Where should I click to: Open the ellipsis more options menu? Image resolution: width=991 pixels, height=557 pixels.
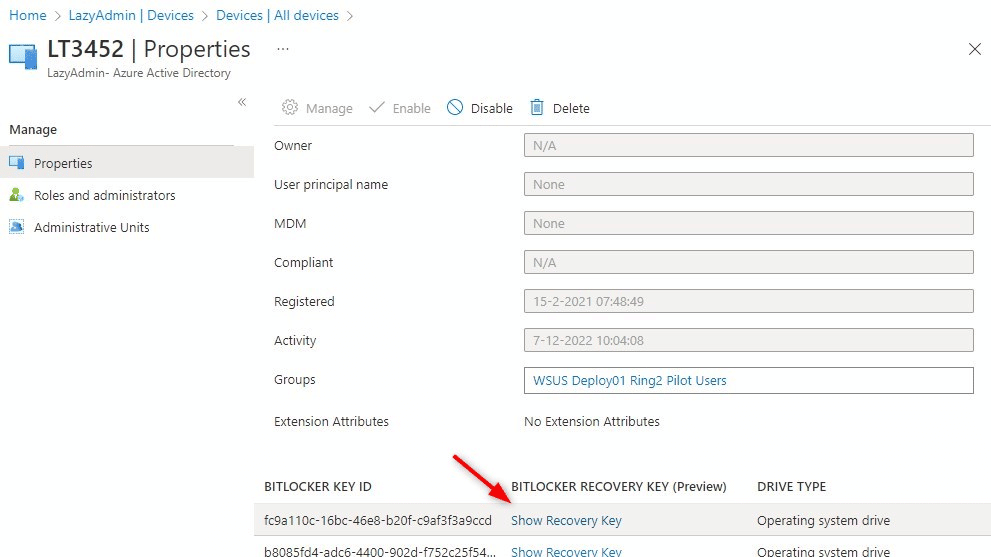(x=283, y=49)
